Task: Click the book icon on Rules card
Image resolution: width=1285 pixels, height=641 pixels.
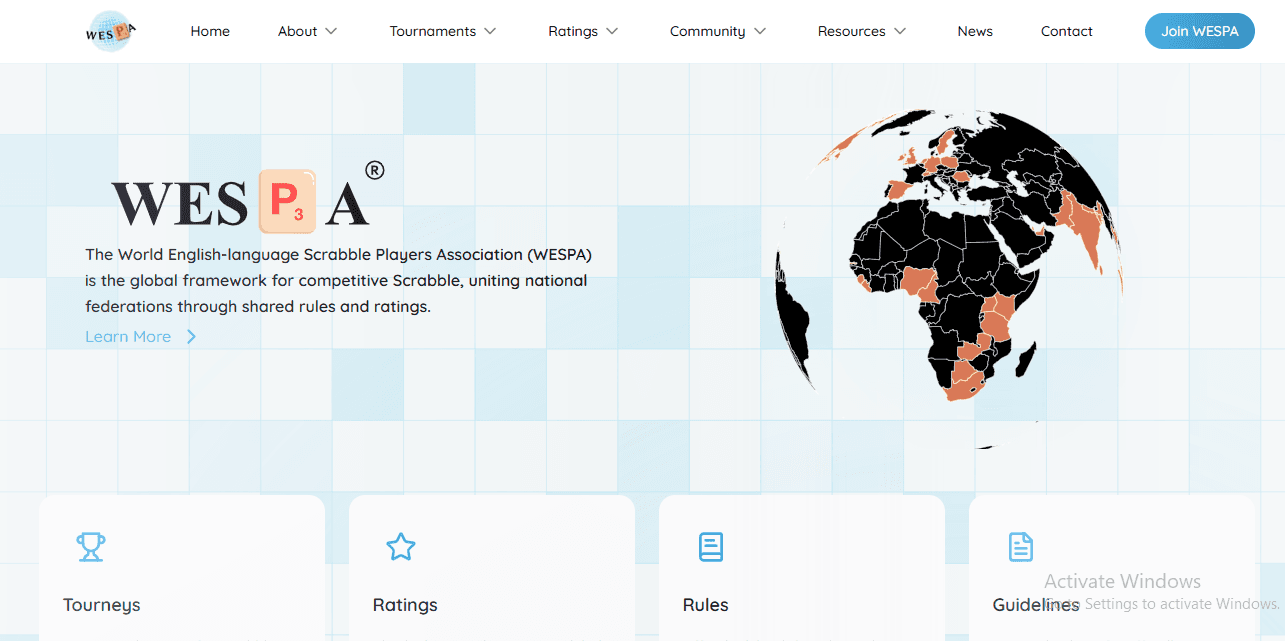Action: pyautogui.click(x=711, y=547)
